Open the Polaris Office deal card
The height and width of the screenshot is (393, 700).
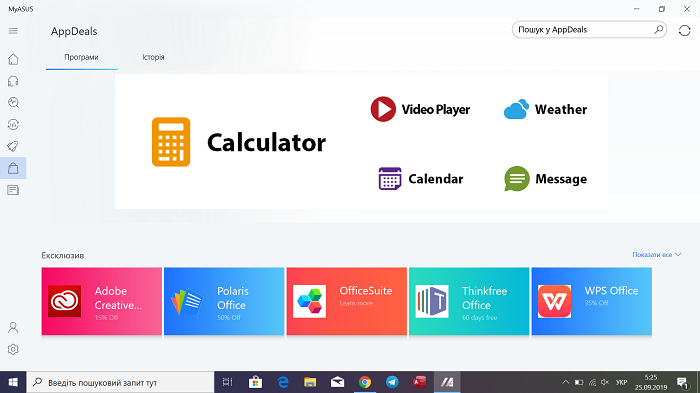[224, 301]
